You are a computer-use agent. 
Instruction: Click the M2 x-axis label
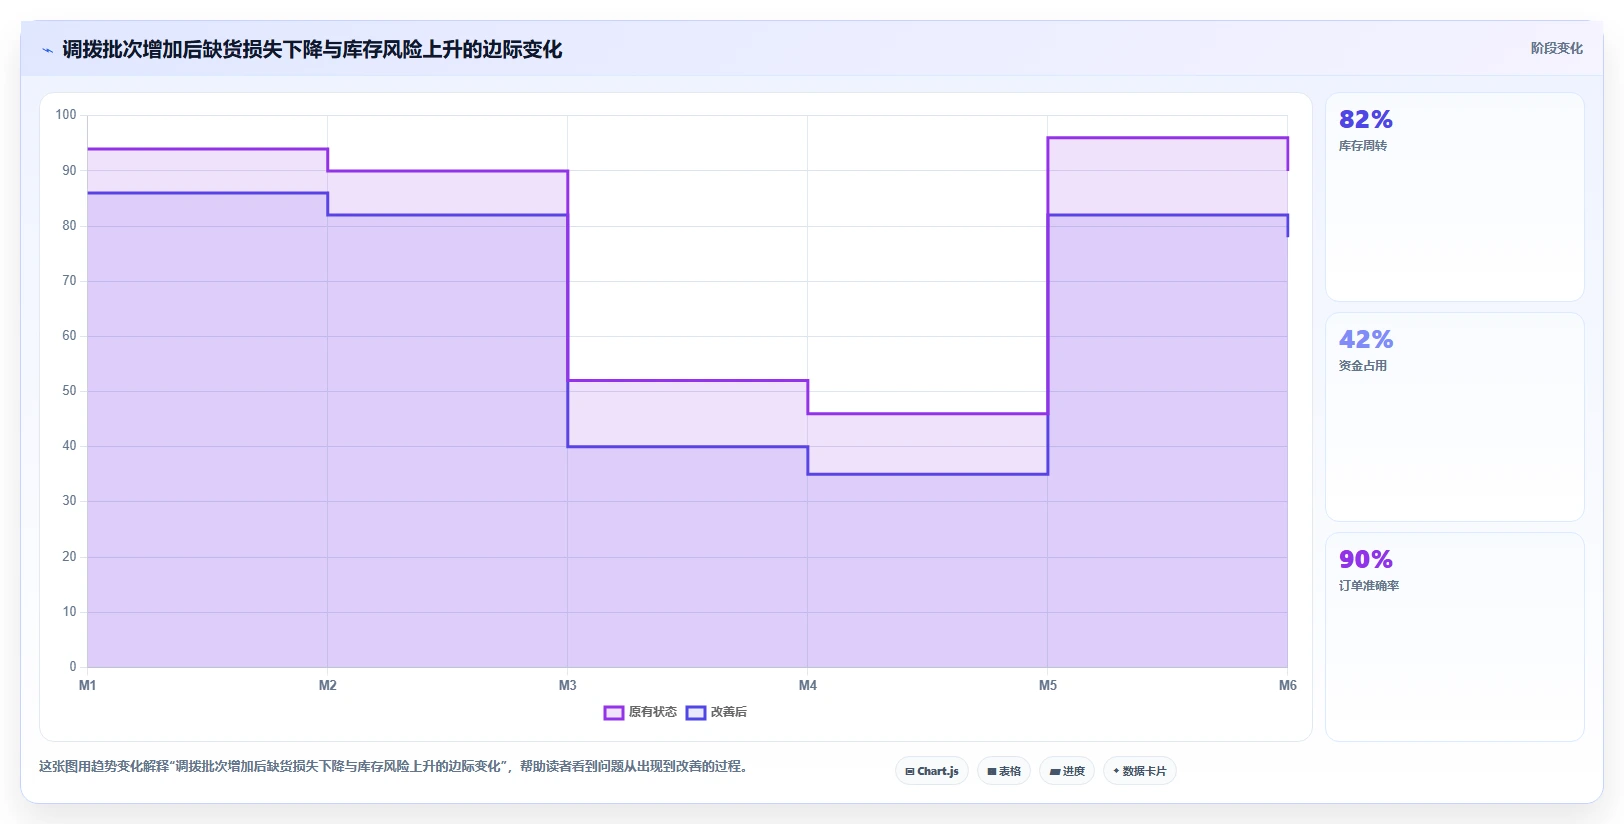pyautogui.click(x=328, y=685)
